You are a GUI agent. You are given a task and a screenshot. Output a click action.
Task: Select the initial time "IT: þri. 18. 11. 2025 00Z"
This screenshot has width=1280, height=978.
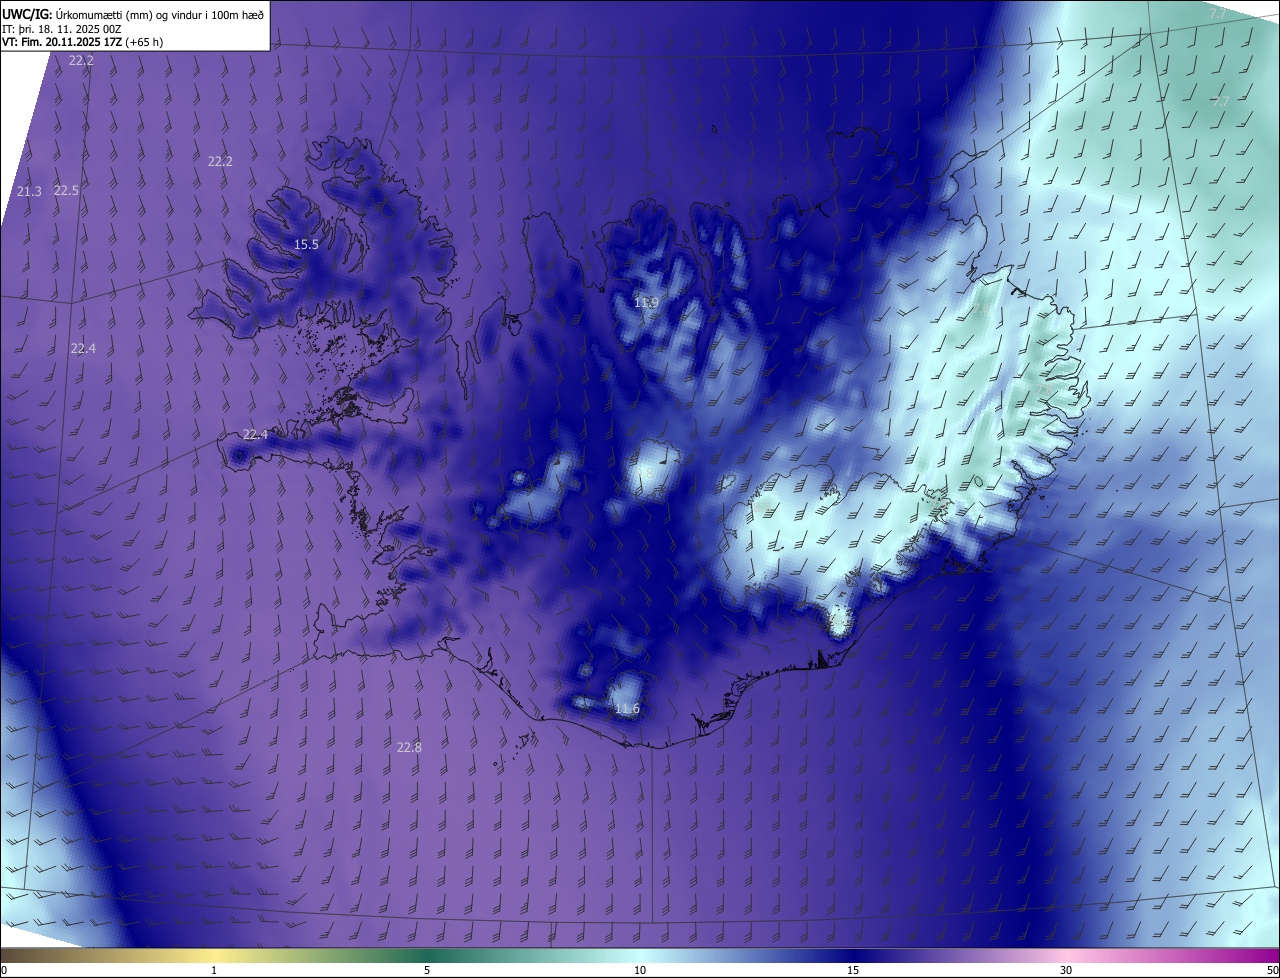click(x=62, y=29)
